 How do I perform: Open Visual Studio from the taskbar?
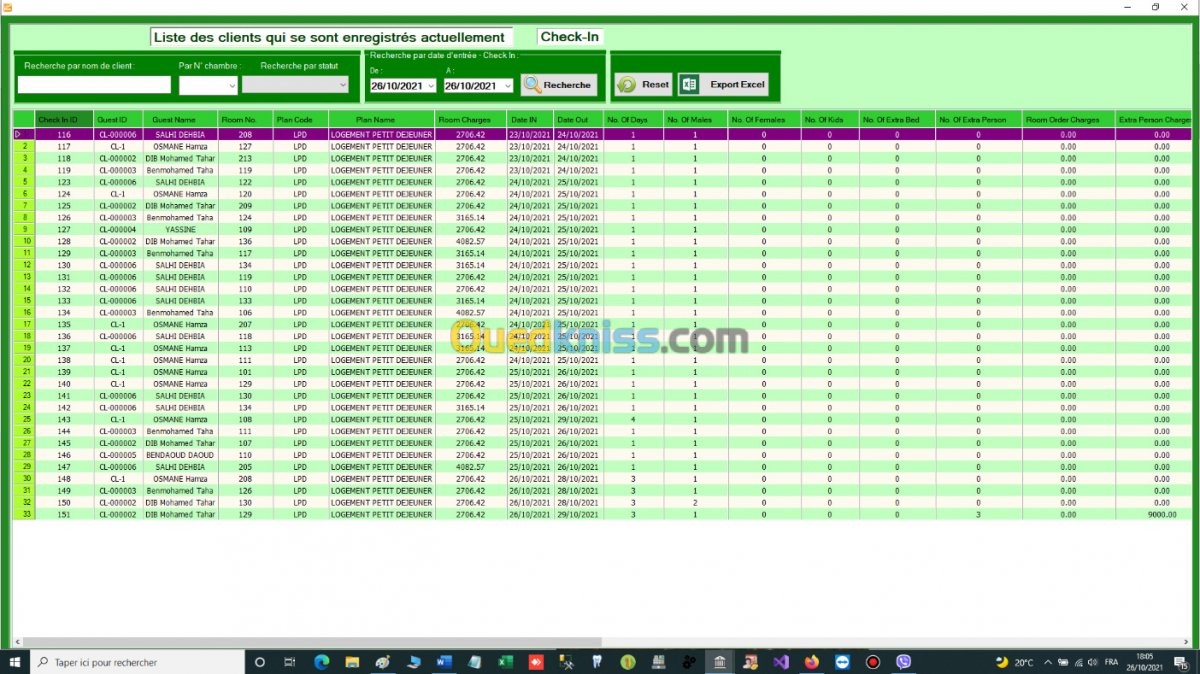[x=781, y=662]
